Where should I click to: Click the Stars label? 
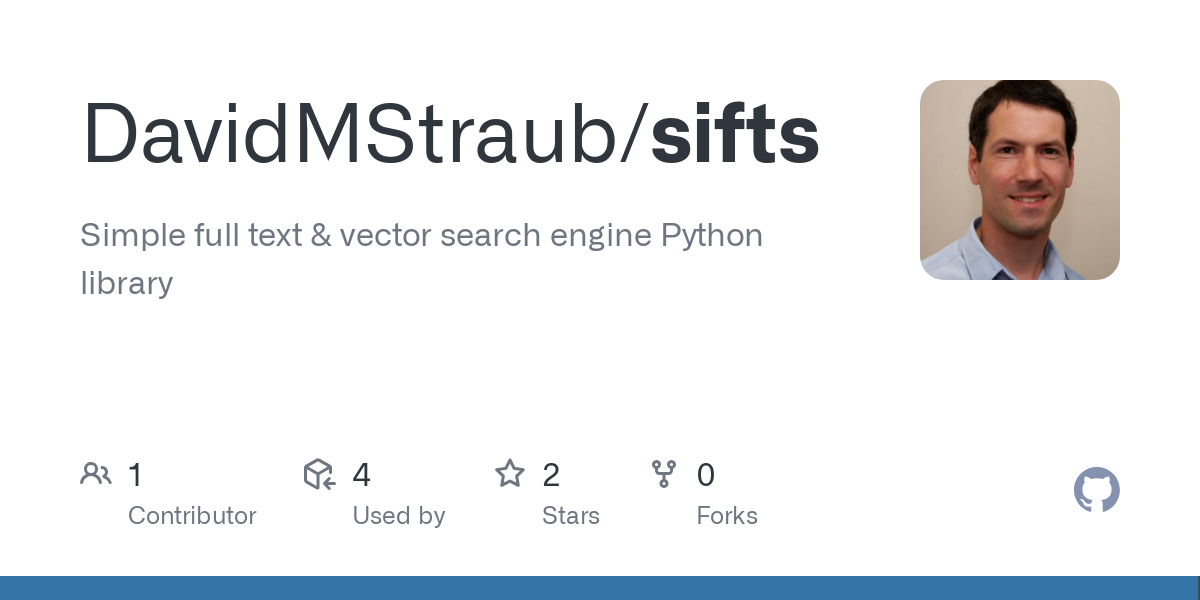(x=570, y=516)
